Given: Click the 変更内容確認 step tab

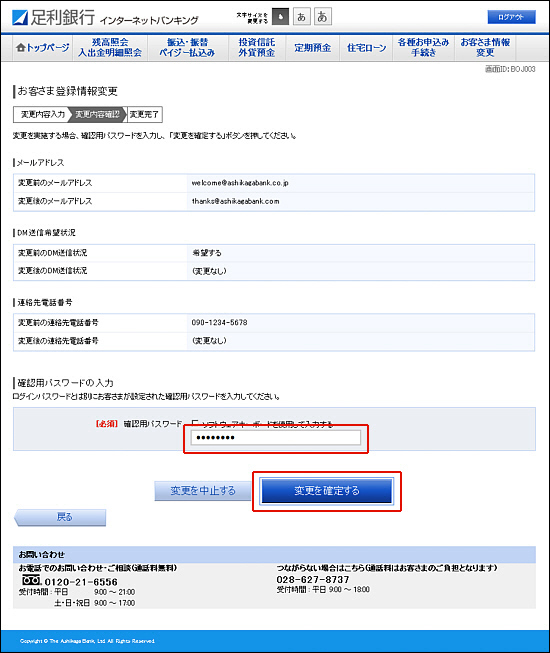Looking at the screenshot, I should [97, 115].
